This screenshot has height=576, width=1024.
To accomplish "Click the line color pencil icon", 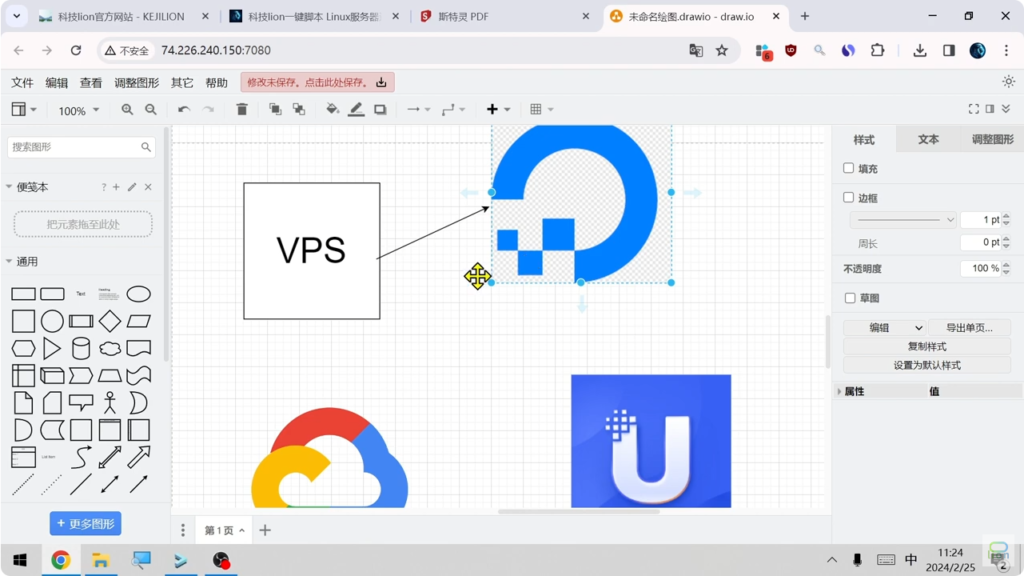I will pyautogui.click(x=356, y=110).
